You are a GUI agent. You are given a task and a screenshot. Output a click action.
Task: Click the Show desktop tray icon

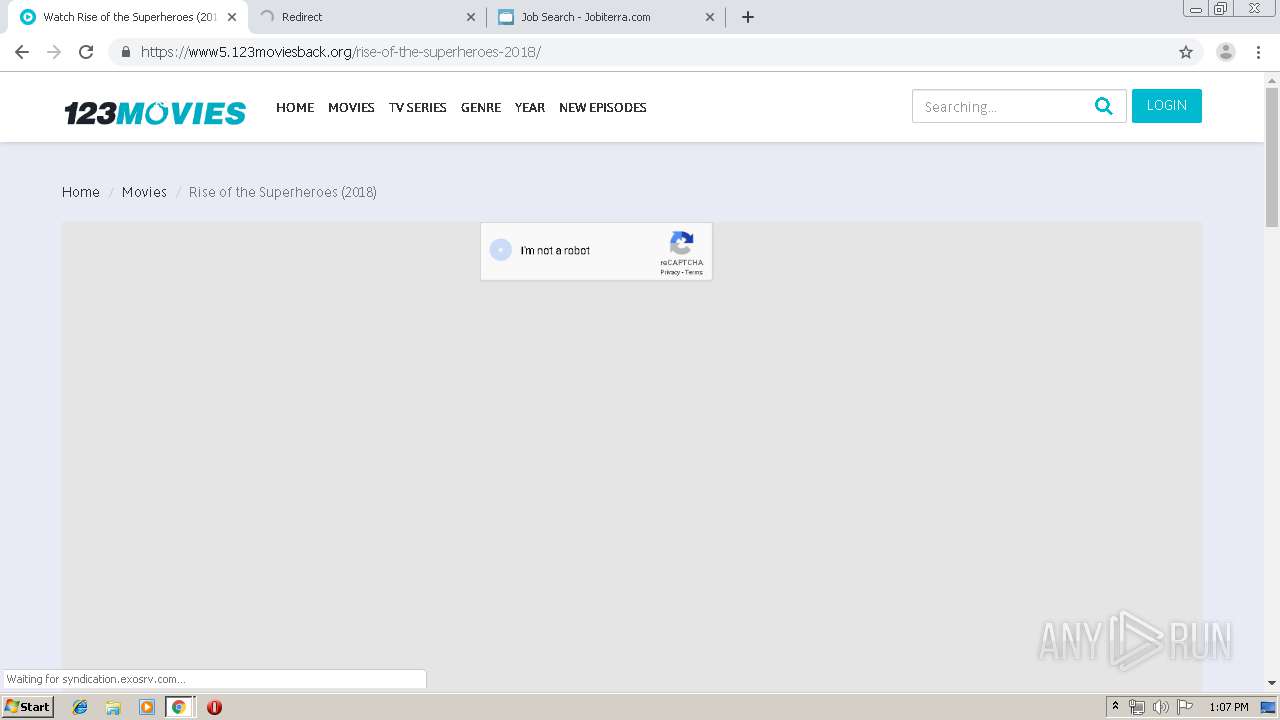1269,707
